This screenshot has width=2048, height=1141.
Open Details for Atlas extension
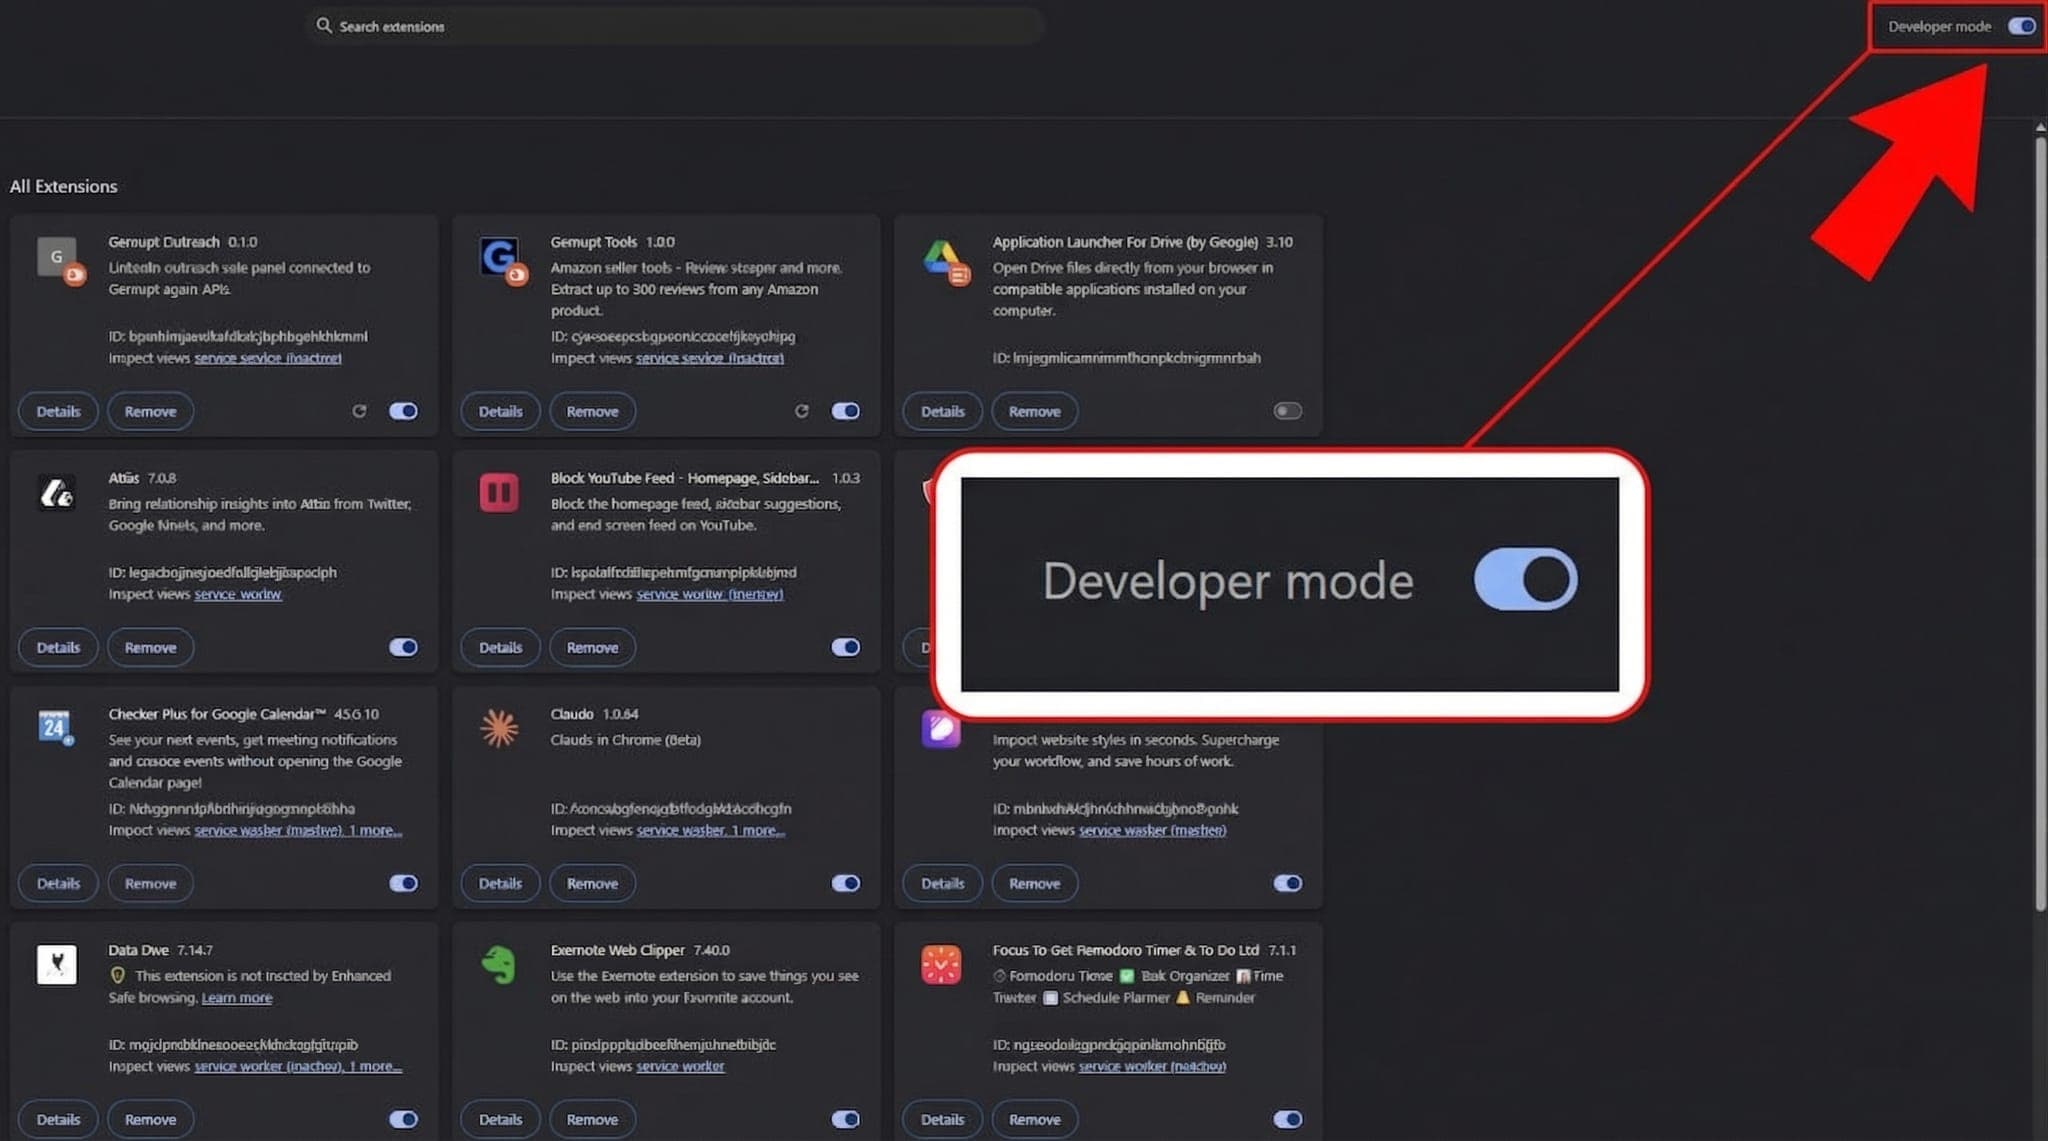[58, 647]
